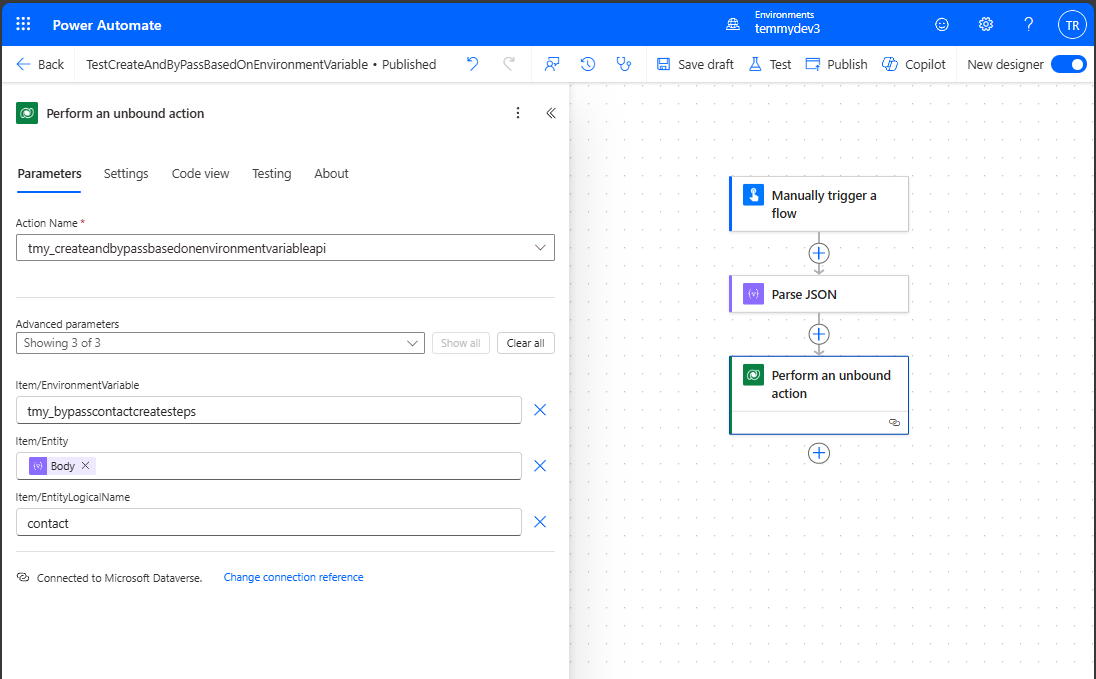Open the Settings gear icon
Viewport: 1096px width, 679px height.
point(986,24)
